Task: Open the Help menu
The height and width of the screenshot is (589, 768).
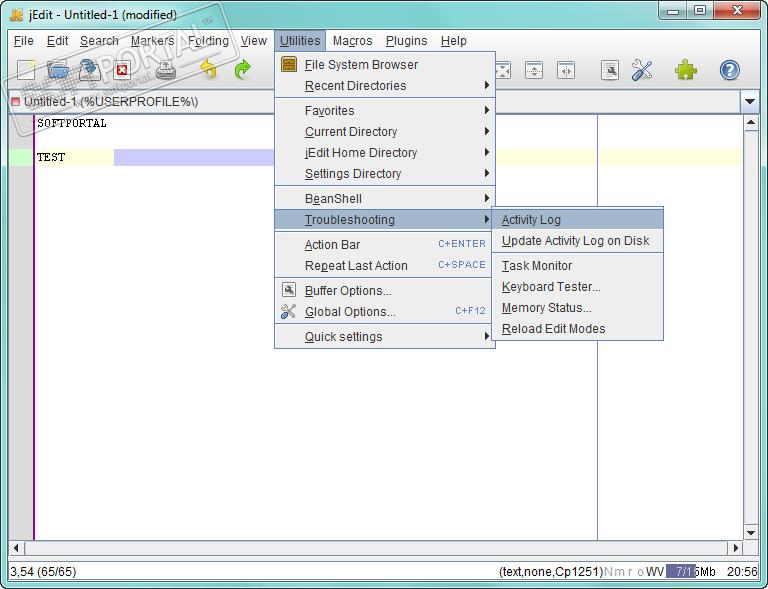Action: click(x=454, y=41)
